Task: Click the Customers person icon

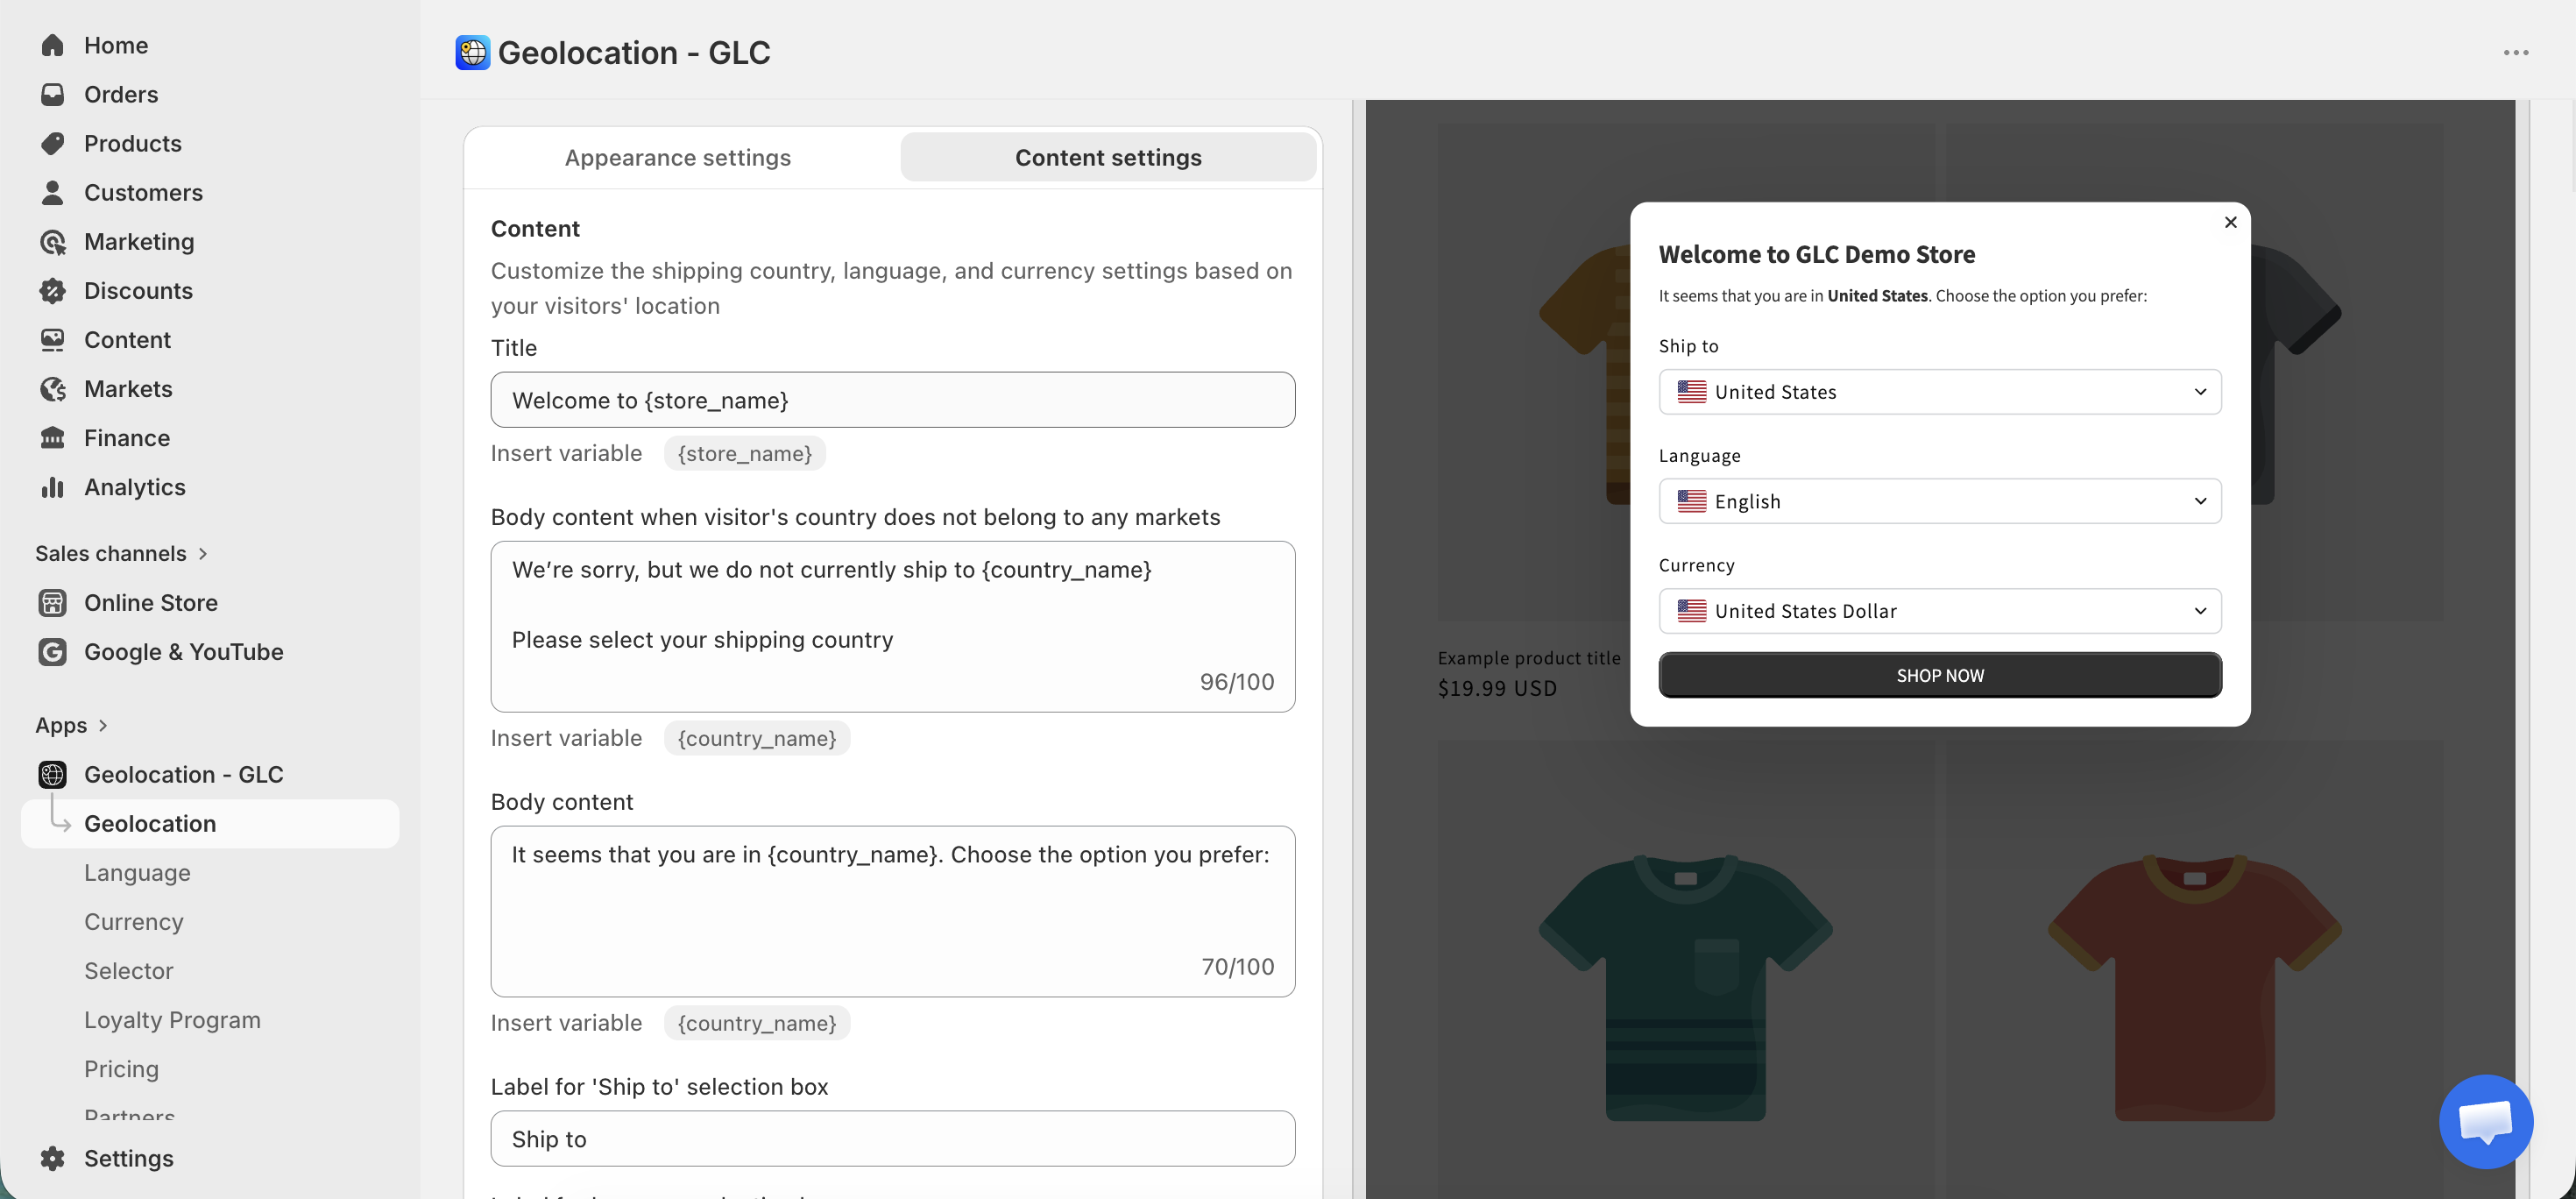Action: pos(53,192)
